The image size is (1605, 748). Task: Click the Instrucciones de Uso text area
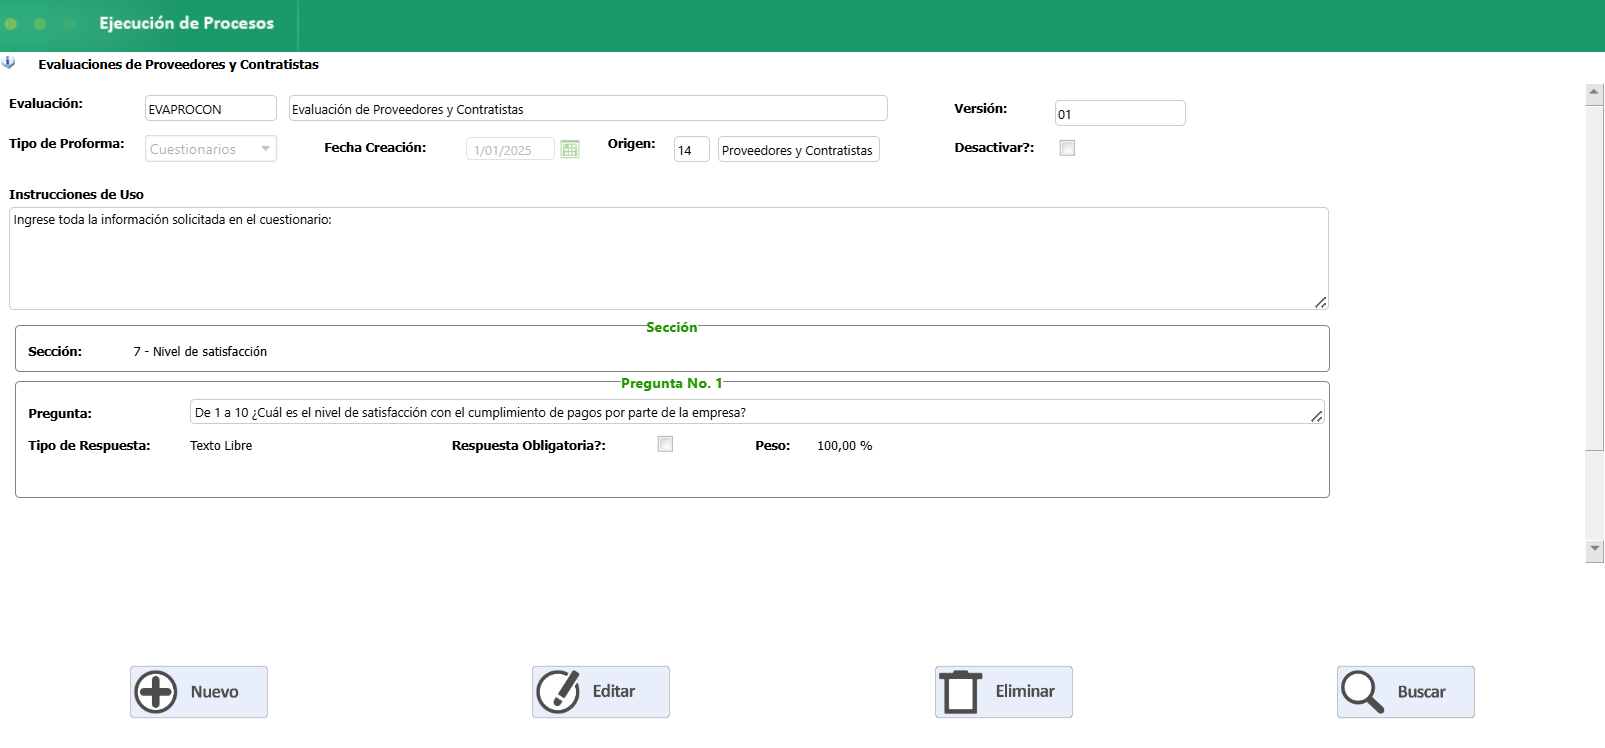click(x=669, y=258)
